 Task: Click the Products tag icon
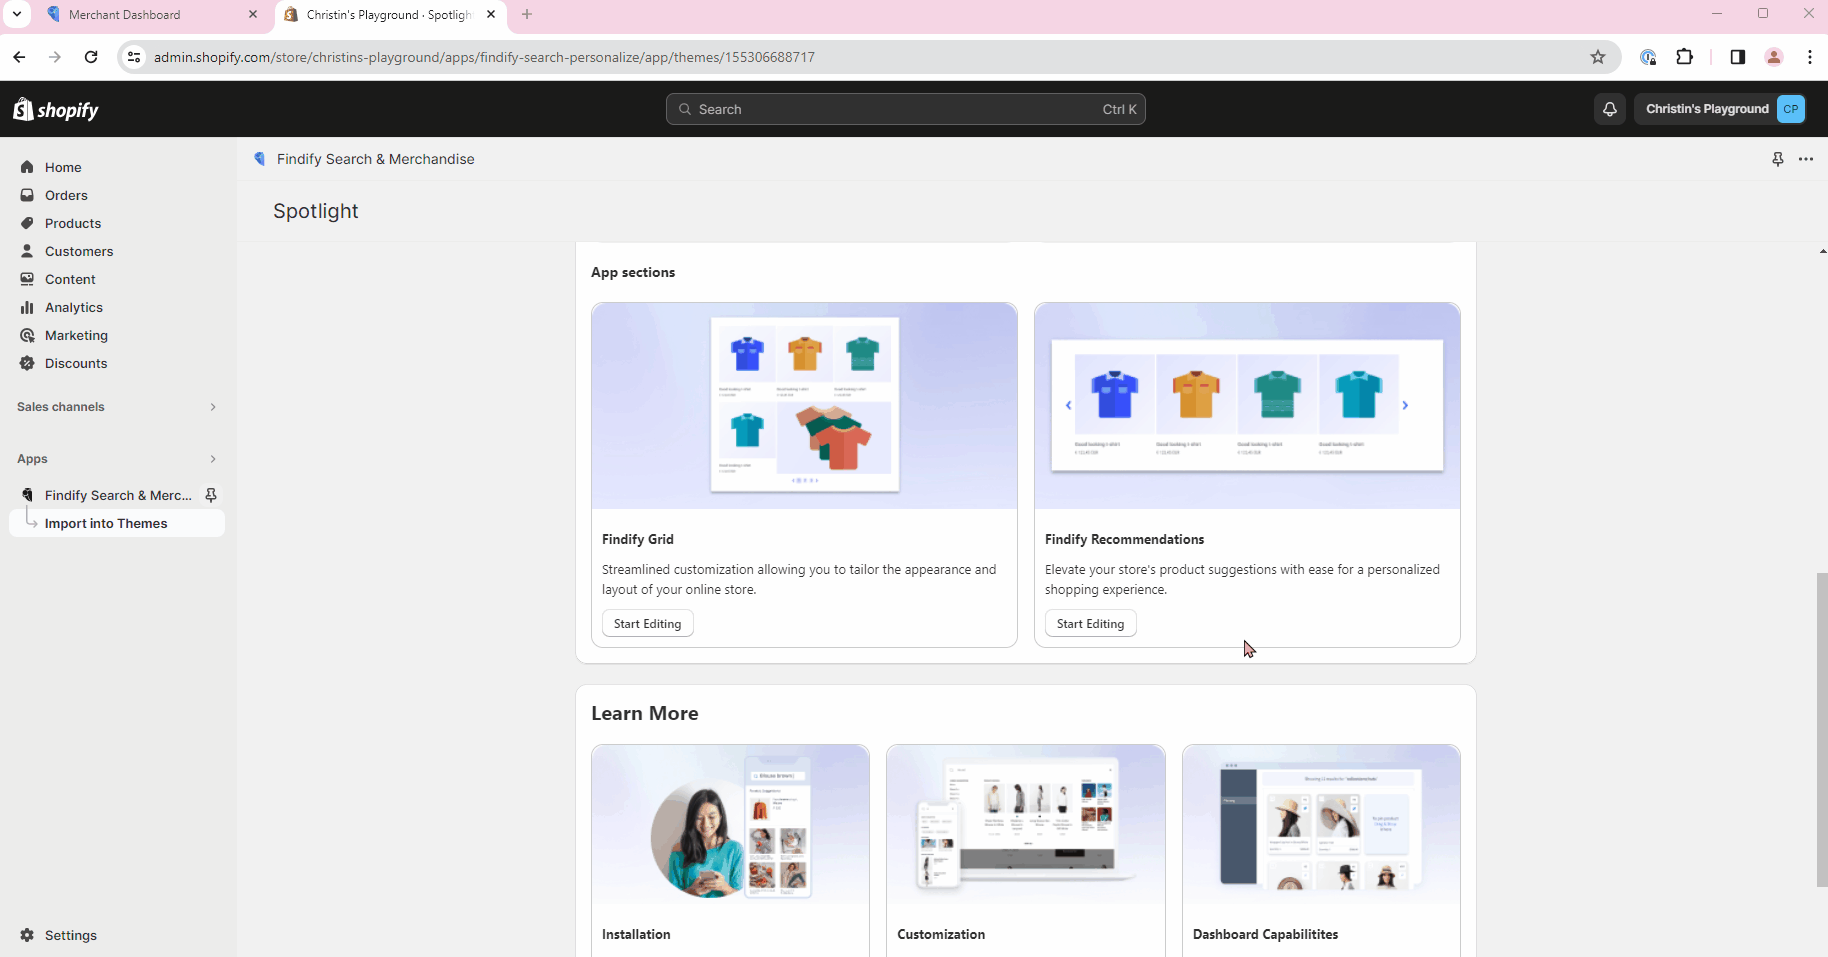click(27, 223)
